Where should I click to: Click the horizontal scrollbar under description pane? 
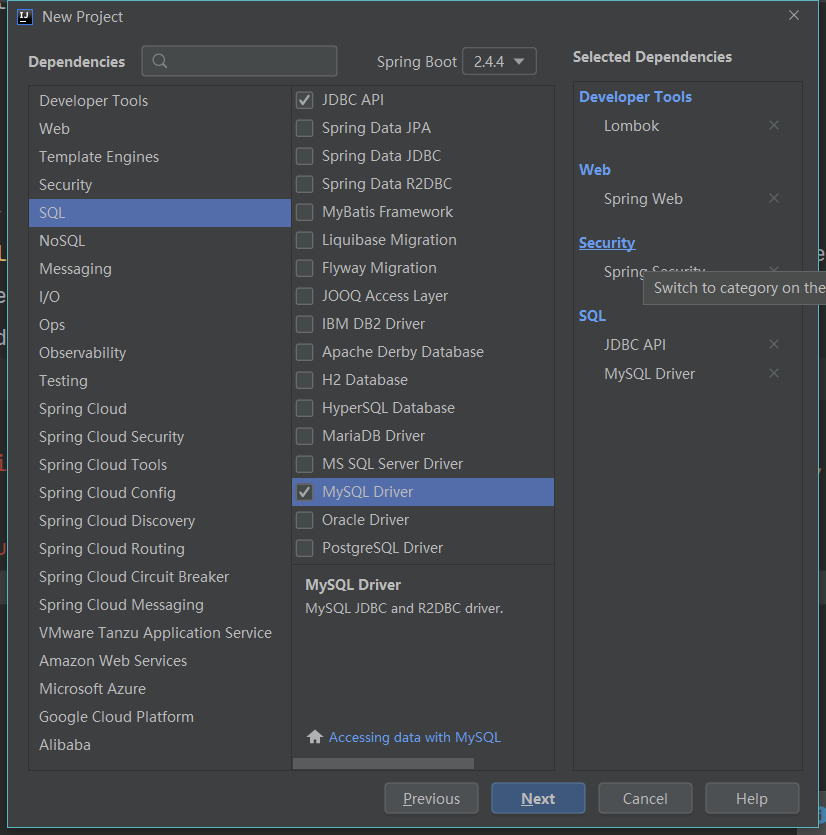click(x=383, y=764)
